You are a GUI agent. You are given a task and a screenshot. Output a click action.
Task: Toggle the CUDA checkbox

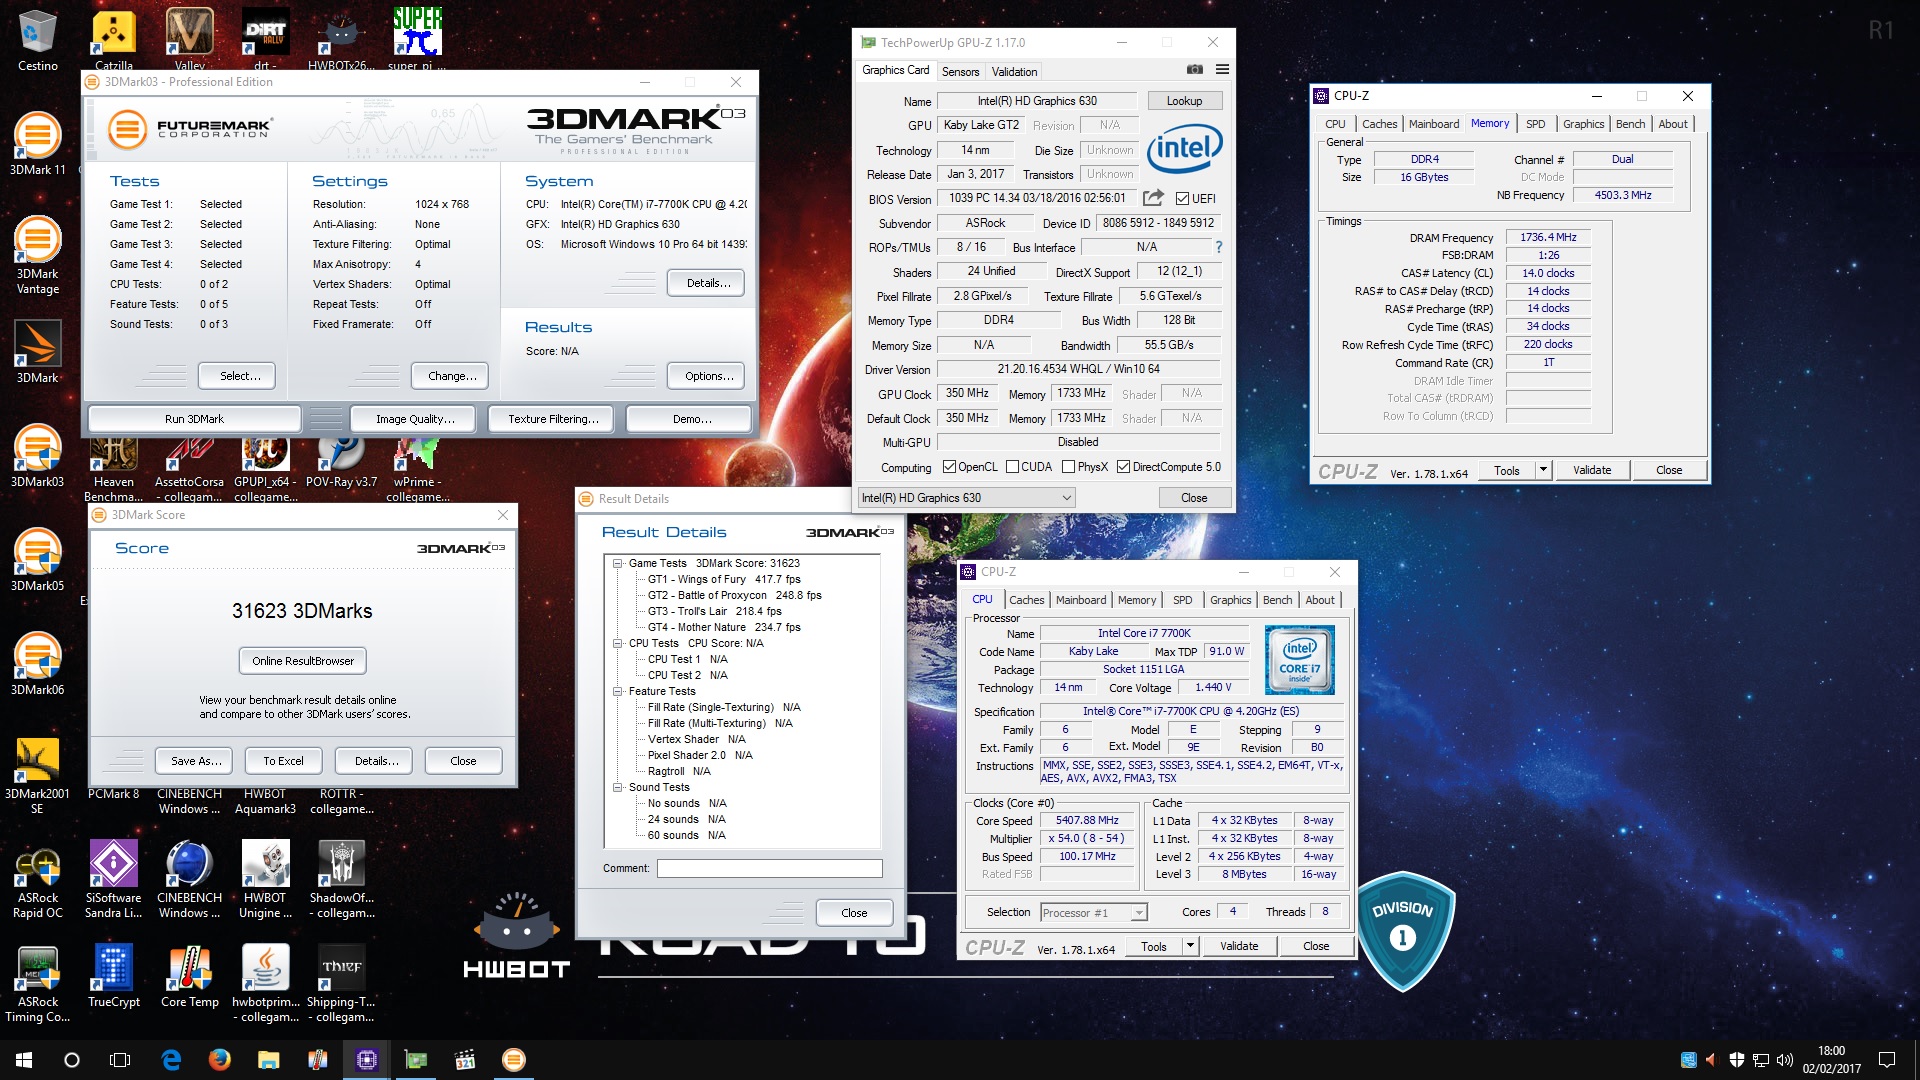(x=1012, y=467)
